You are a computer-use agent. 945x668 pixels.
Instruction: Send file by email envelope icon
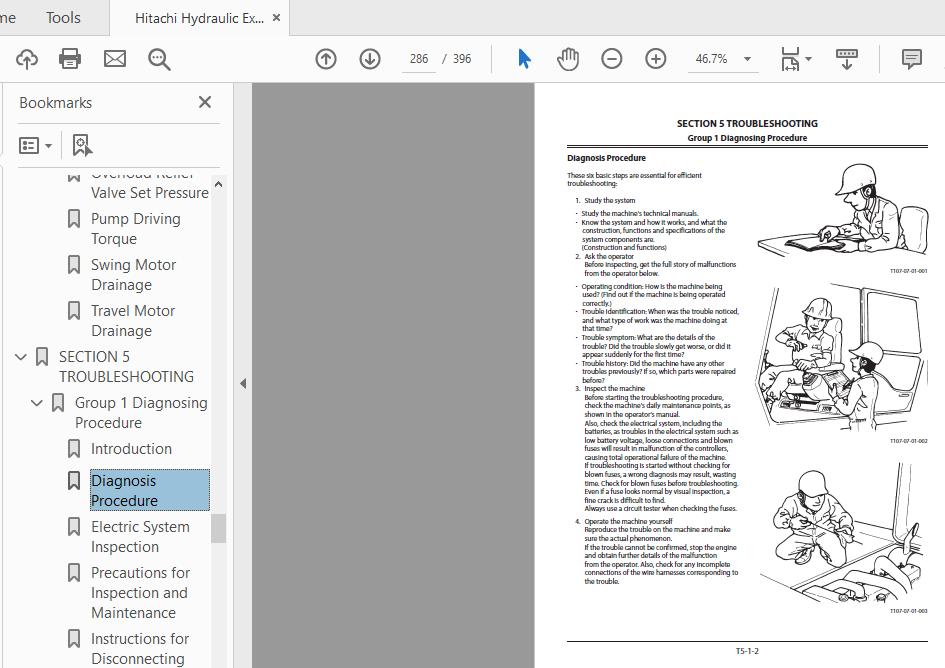point(115,59)
